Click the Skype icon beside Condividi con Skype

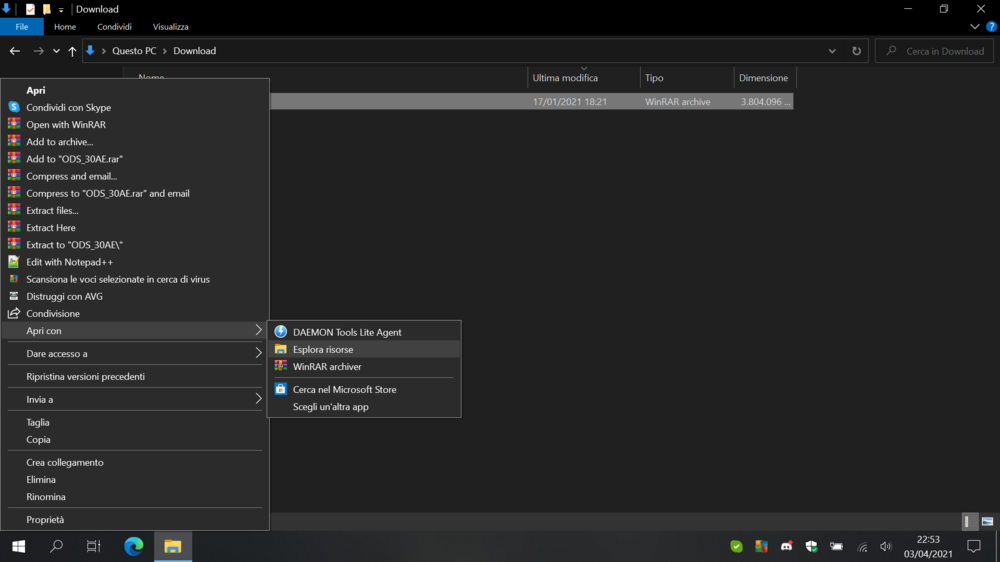click(13, 107)
